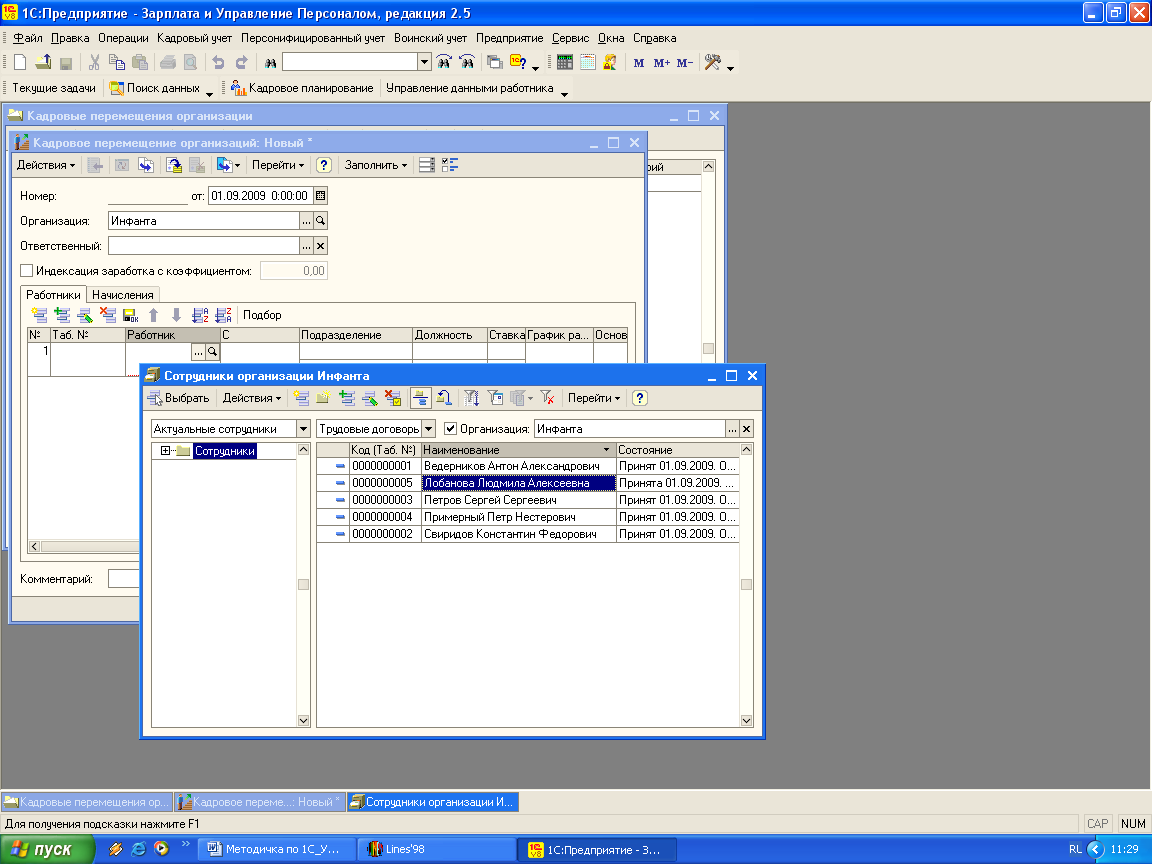Click the New document icon in main toolbar
Screen dimensions: 1152x864
(20, 62)
